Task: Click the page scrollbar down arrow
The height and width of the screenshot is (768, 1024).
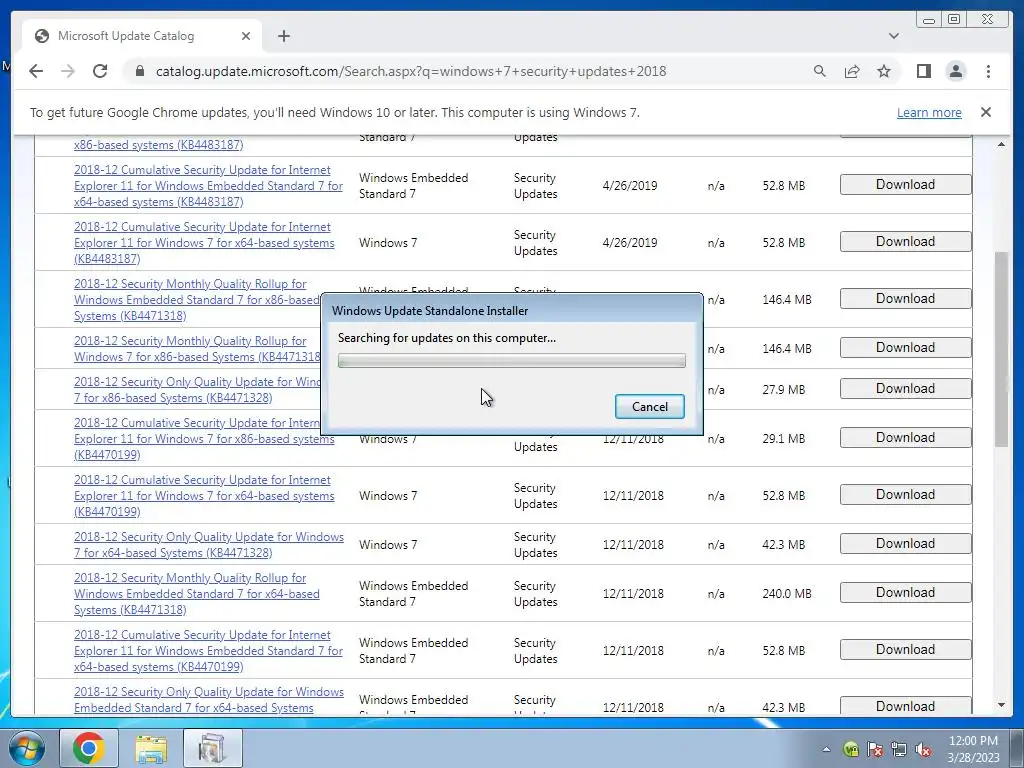Action: tap(1001, 705)
